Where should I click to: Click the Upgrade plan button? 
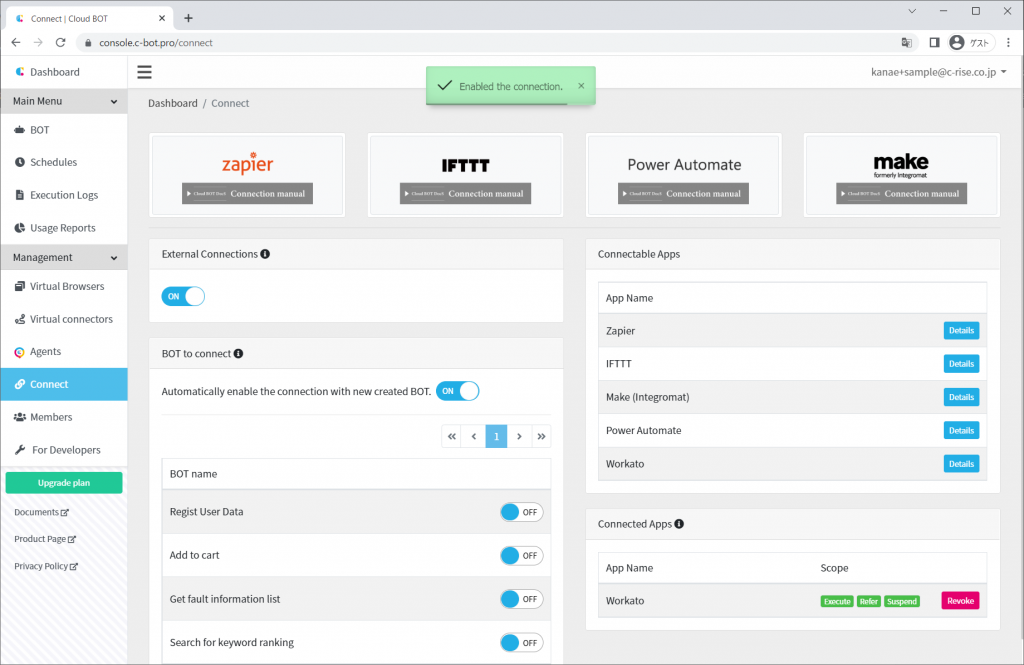64,483
